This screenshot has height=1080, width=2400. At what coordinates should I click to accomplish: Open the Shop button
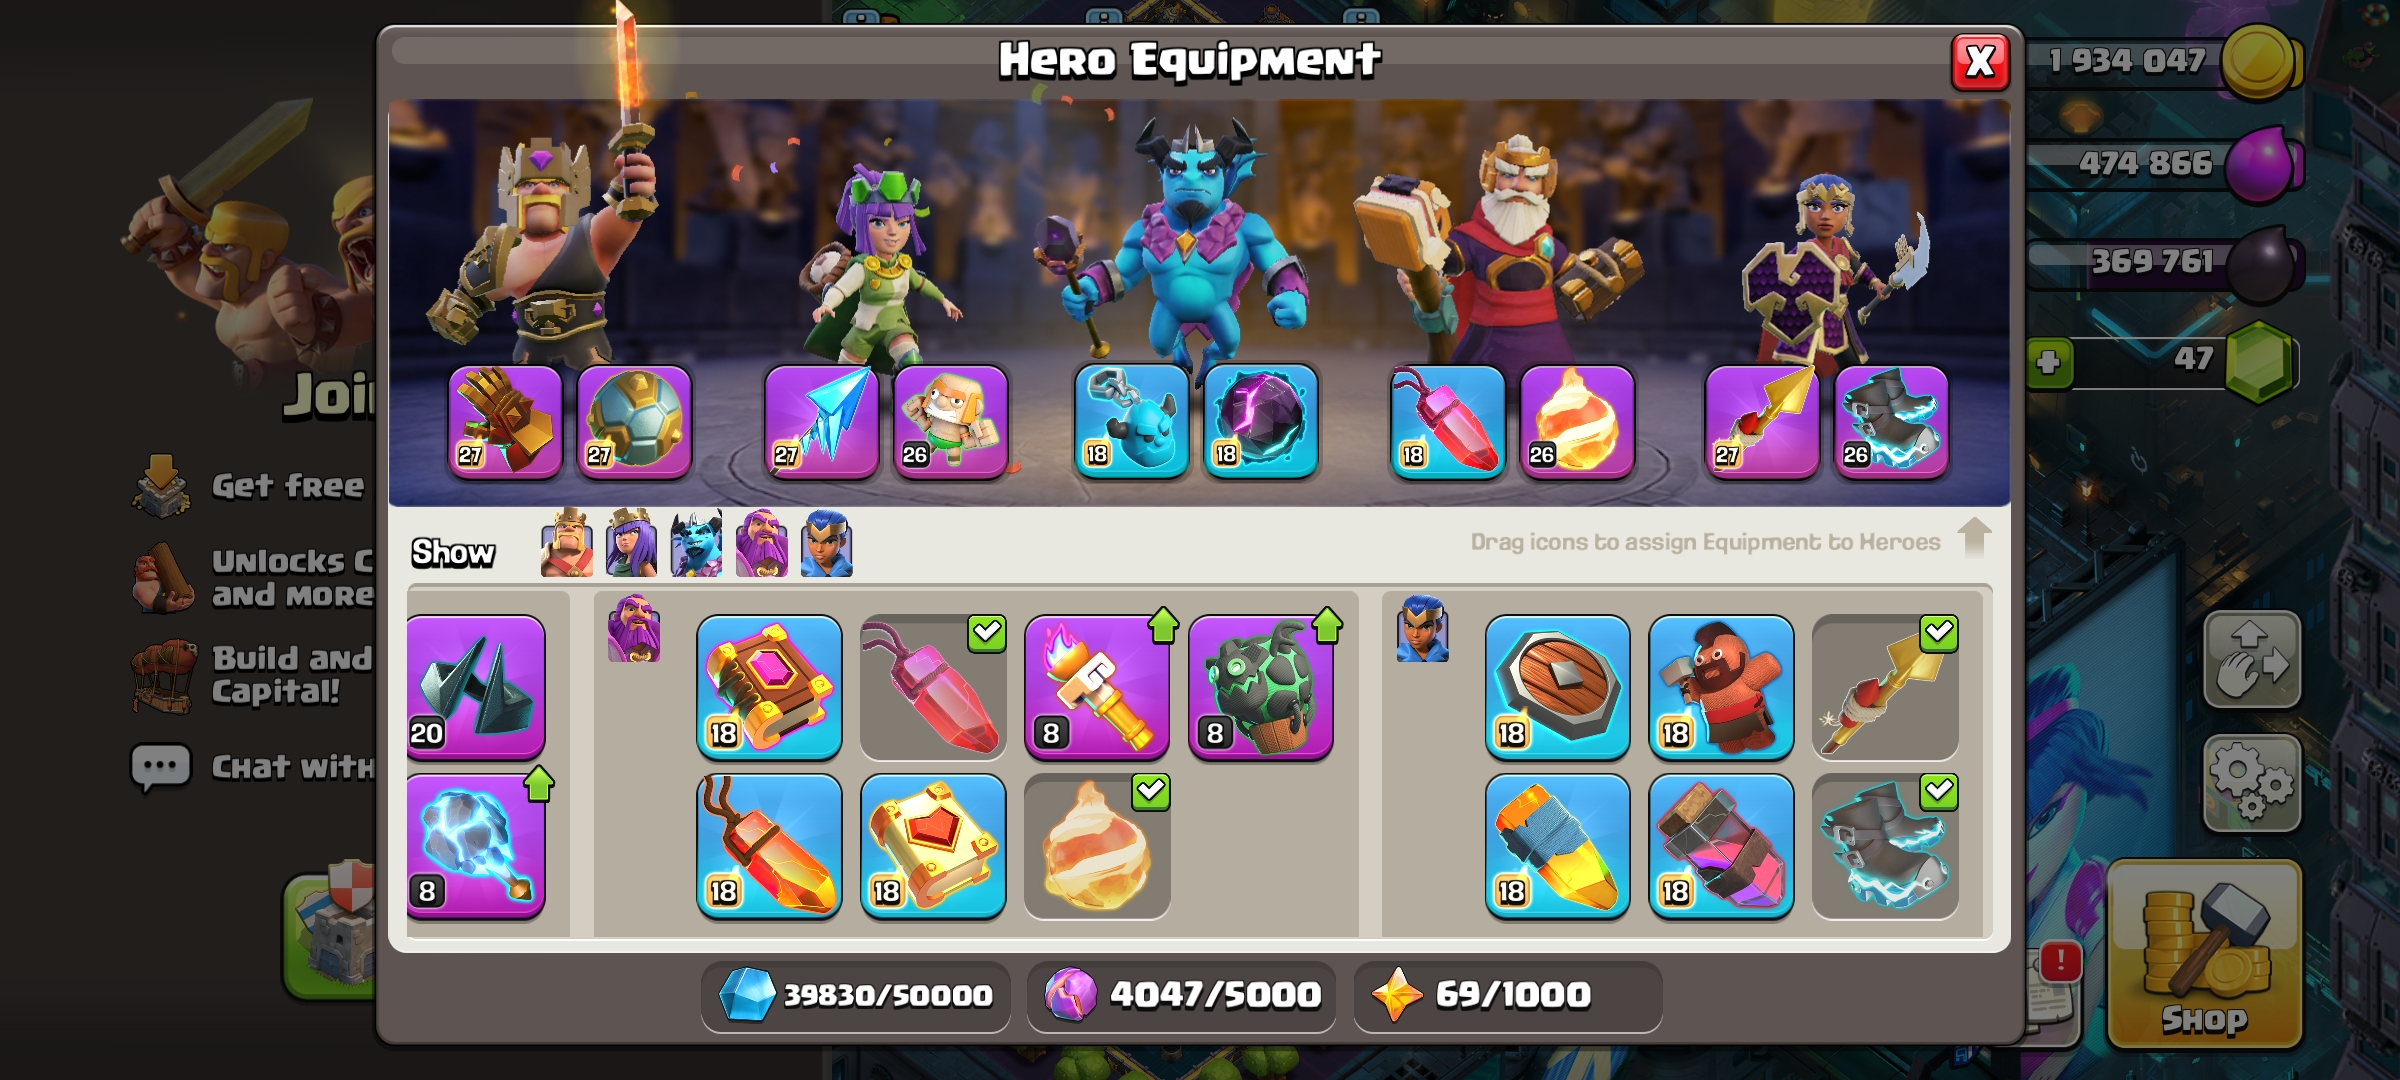pyautogui.click(x=2205, y=955)
